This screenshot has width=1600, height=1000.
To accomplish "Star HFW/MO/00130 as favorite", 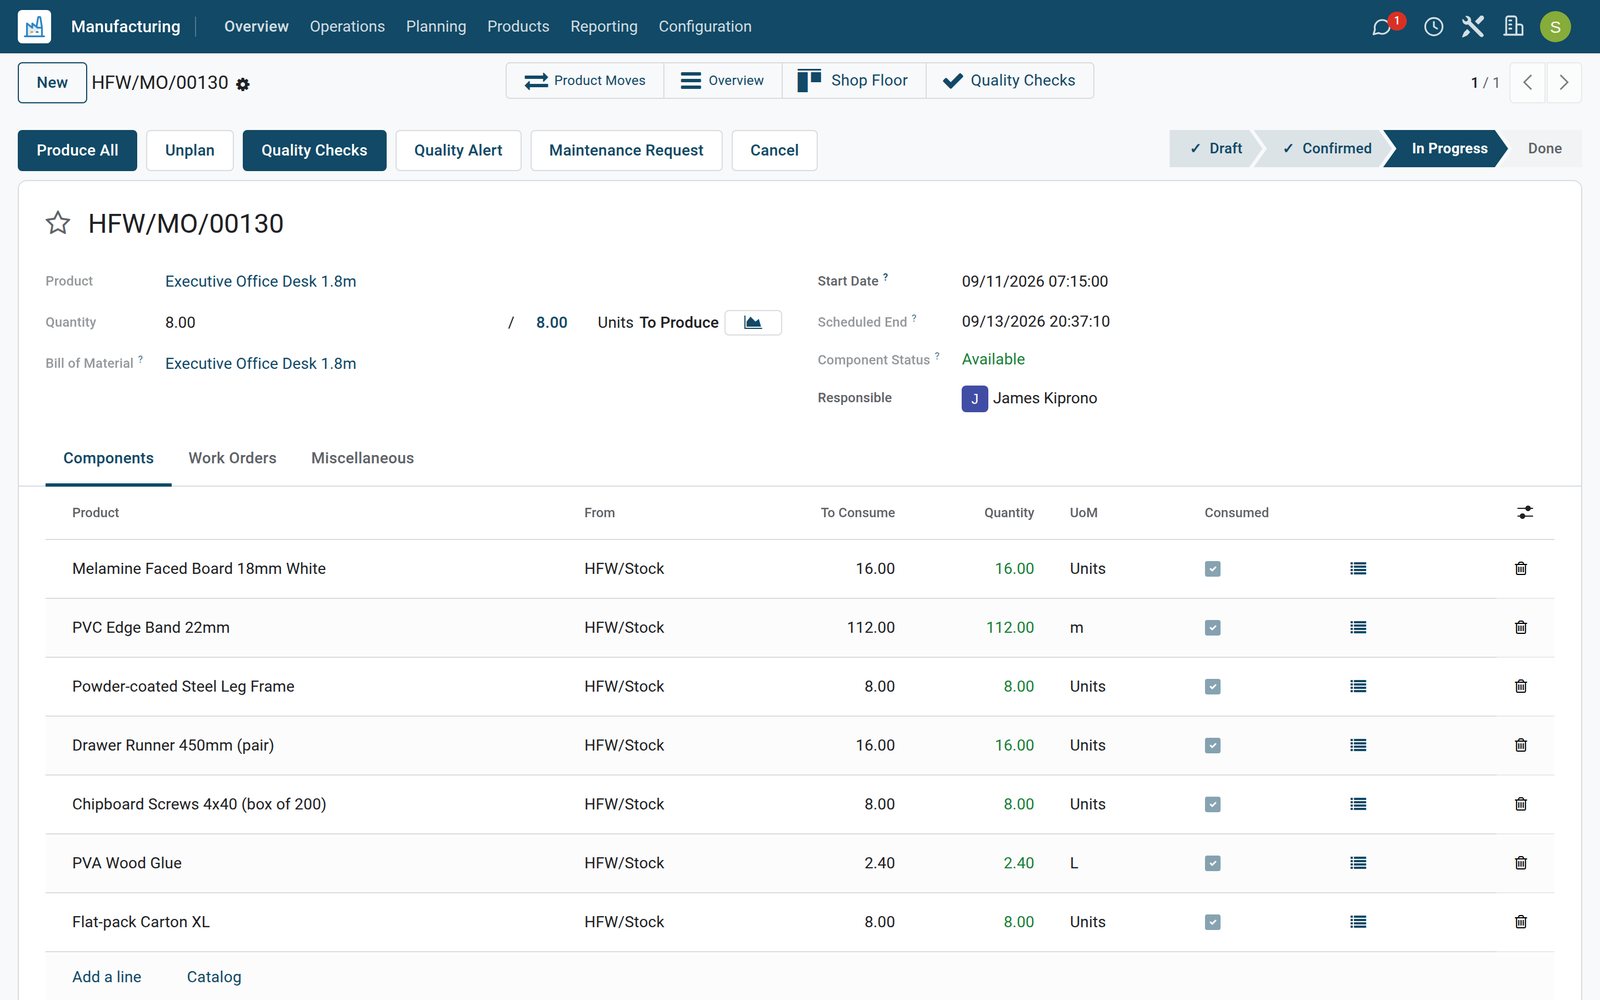I will click(58, 223).
